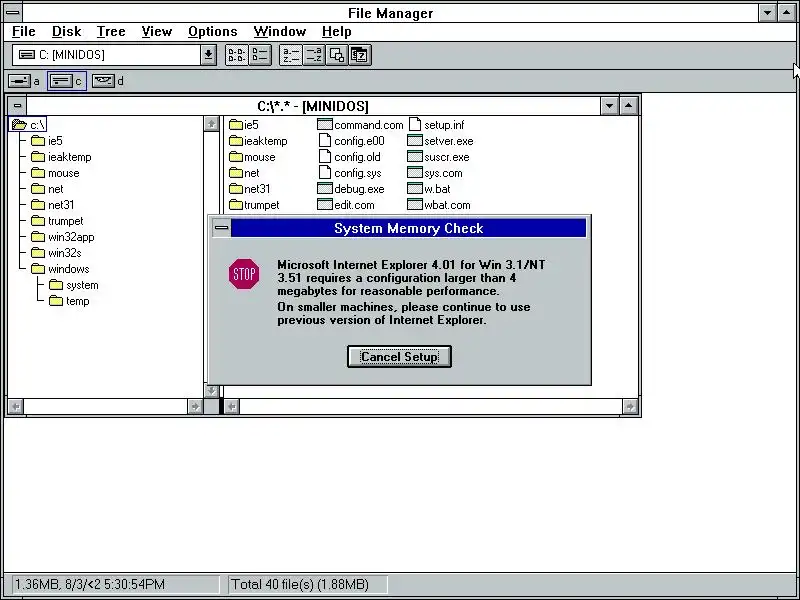This screenshot has width=800, height=600.
Task: Open Help menu
Action: click(336, 32)
